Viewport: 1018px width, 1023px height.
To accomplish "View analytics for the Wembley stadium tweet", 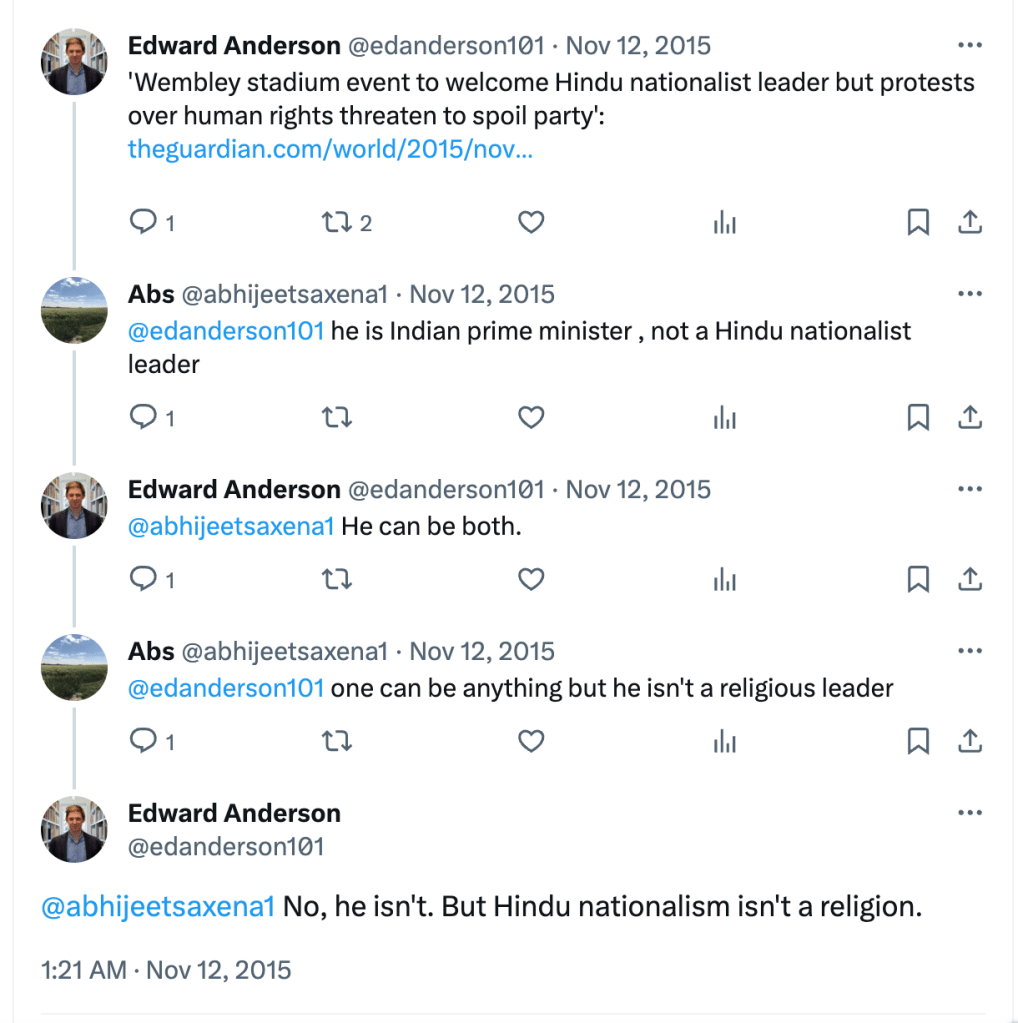I will pos(724,222).
